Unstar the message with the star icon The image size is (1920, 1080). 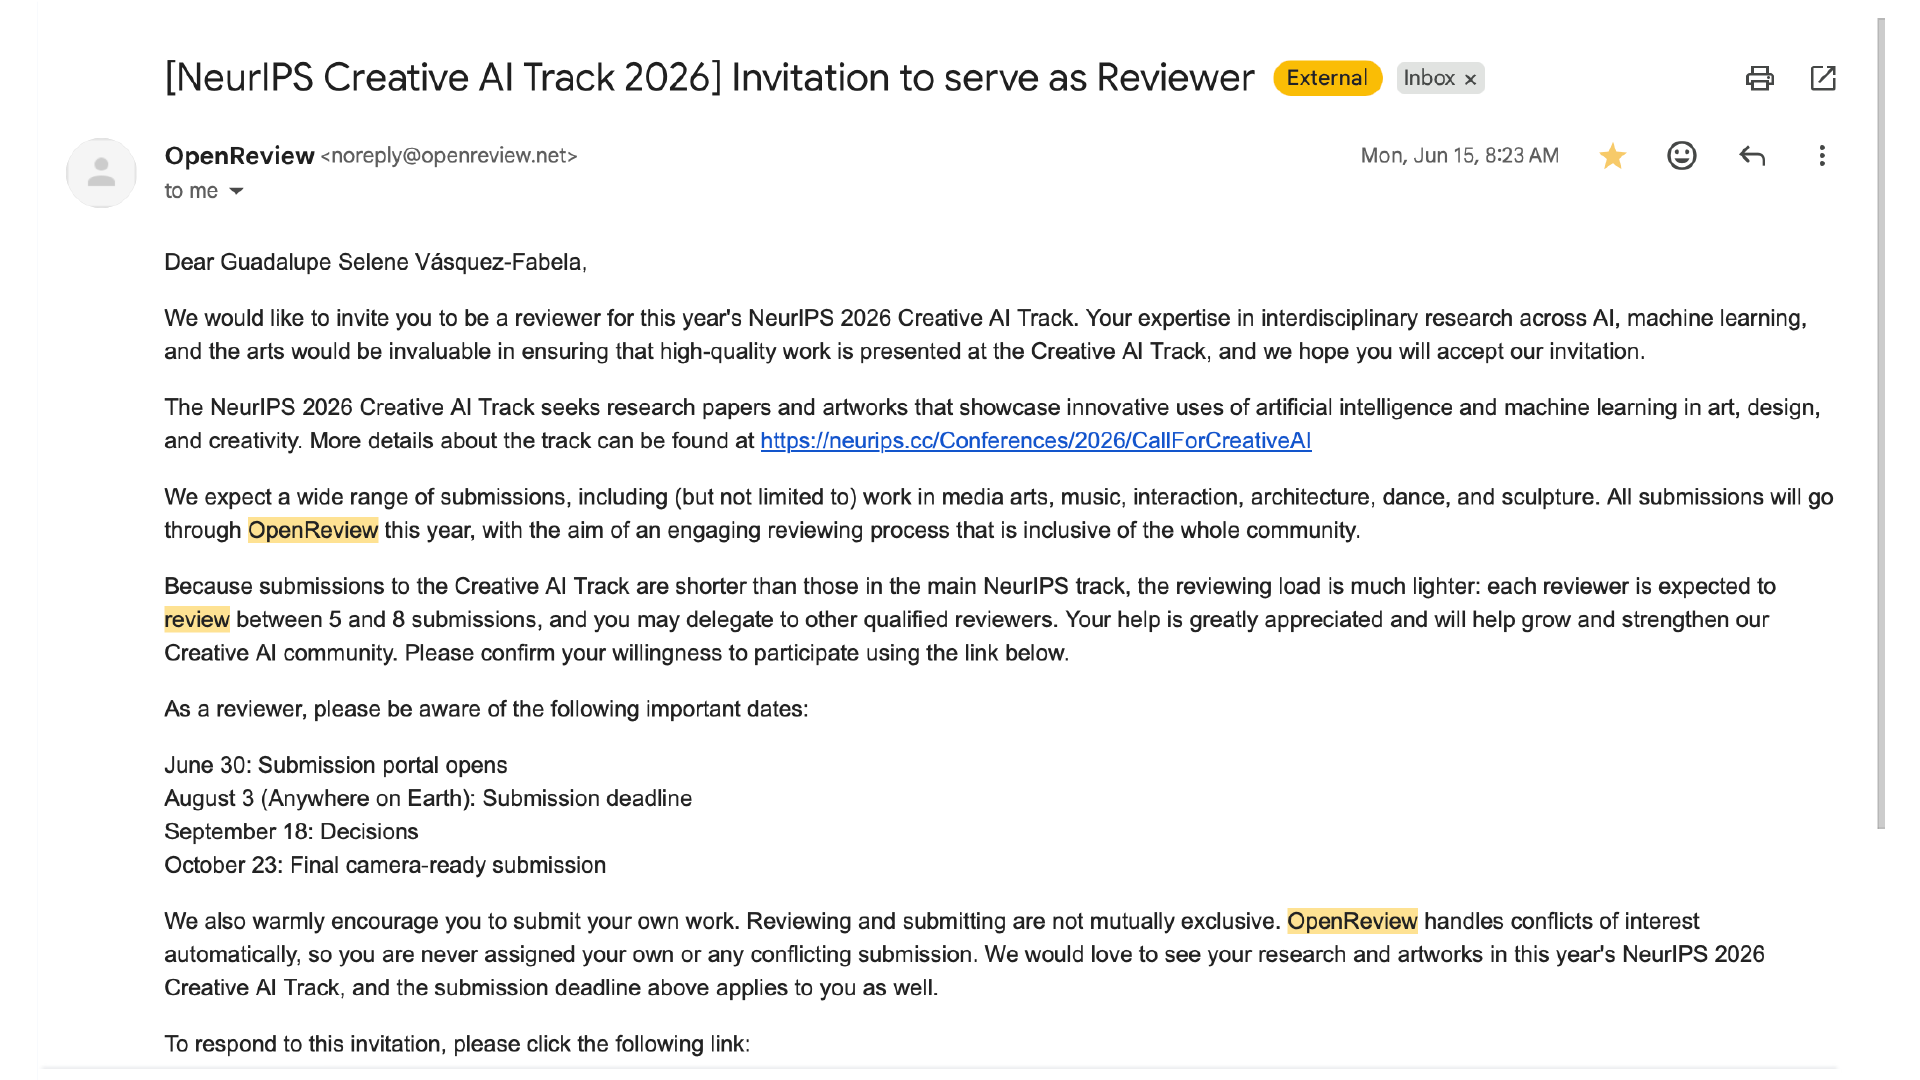point(1612,156)
